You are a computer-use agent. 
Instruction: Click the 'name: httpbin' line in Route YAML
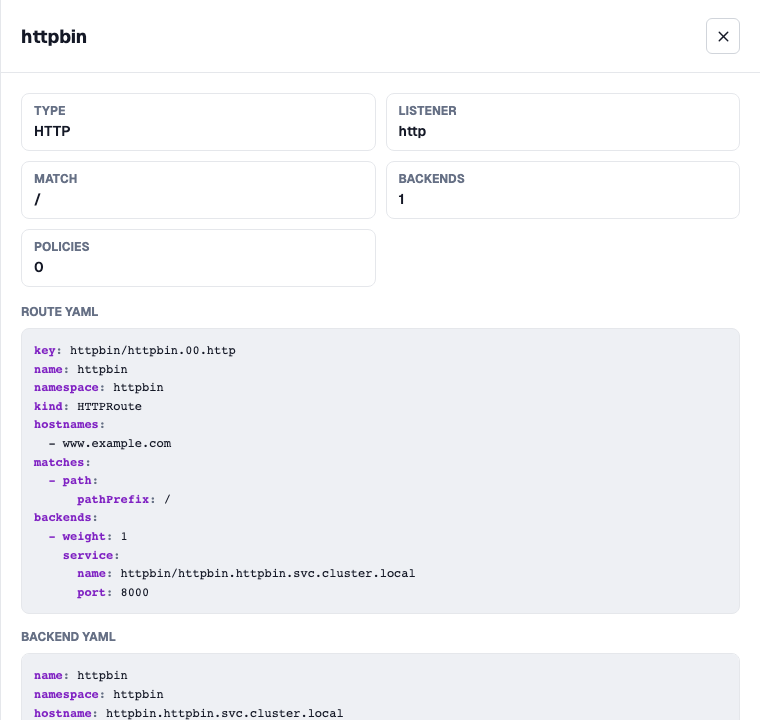[81, 369]
